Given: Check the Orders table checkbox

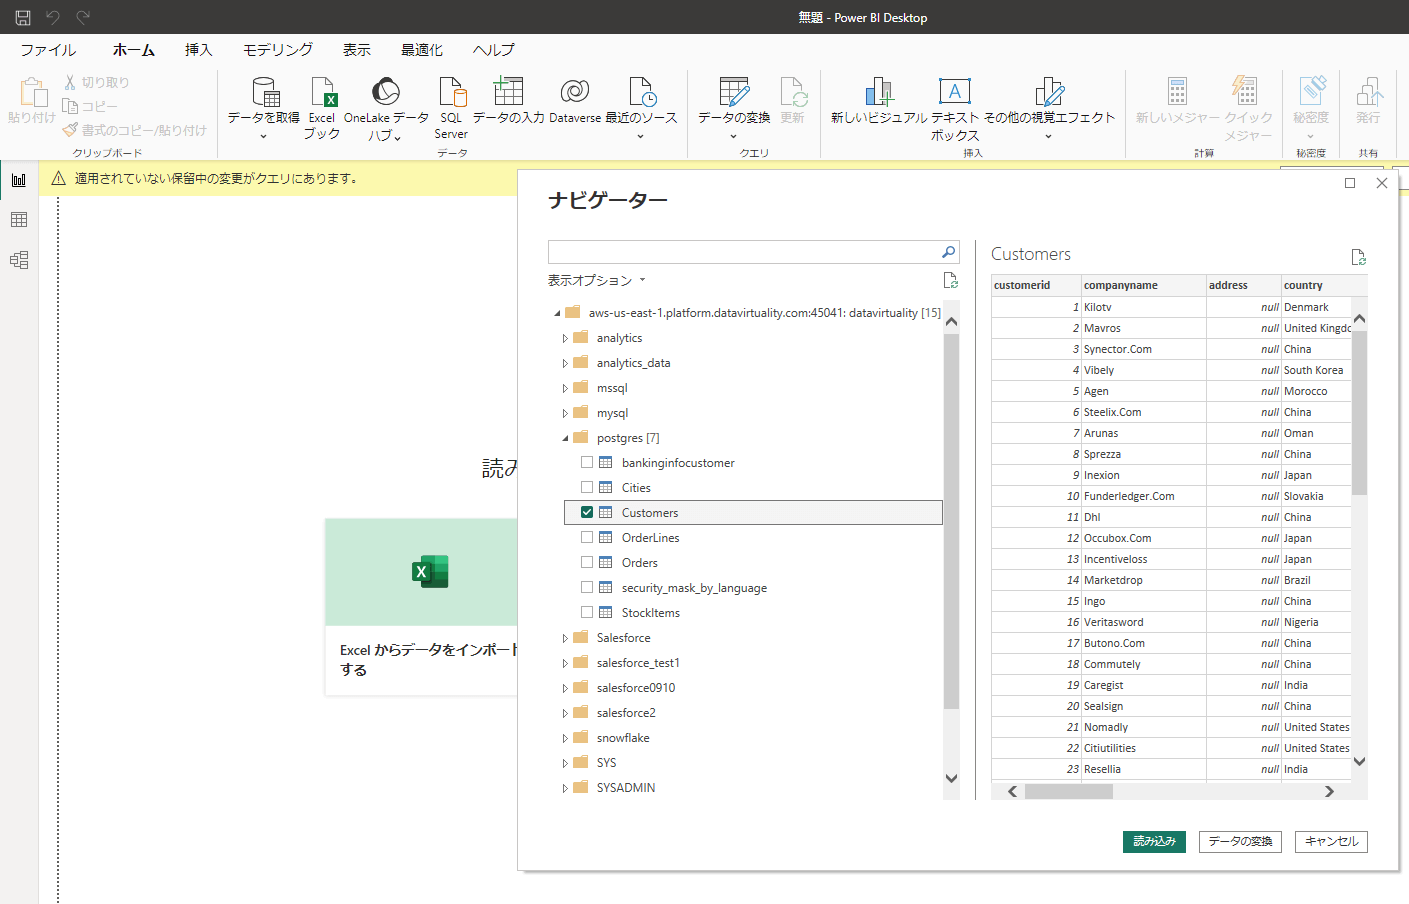Looking at the screenshot, I should tap(587, 562).
